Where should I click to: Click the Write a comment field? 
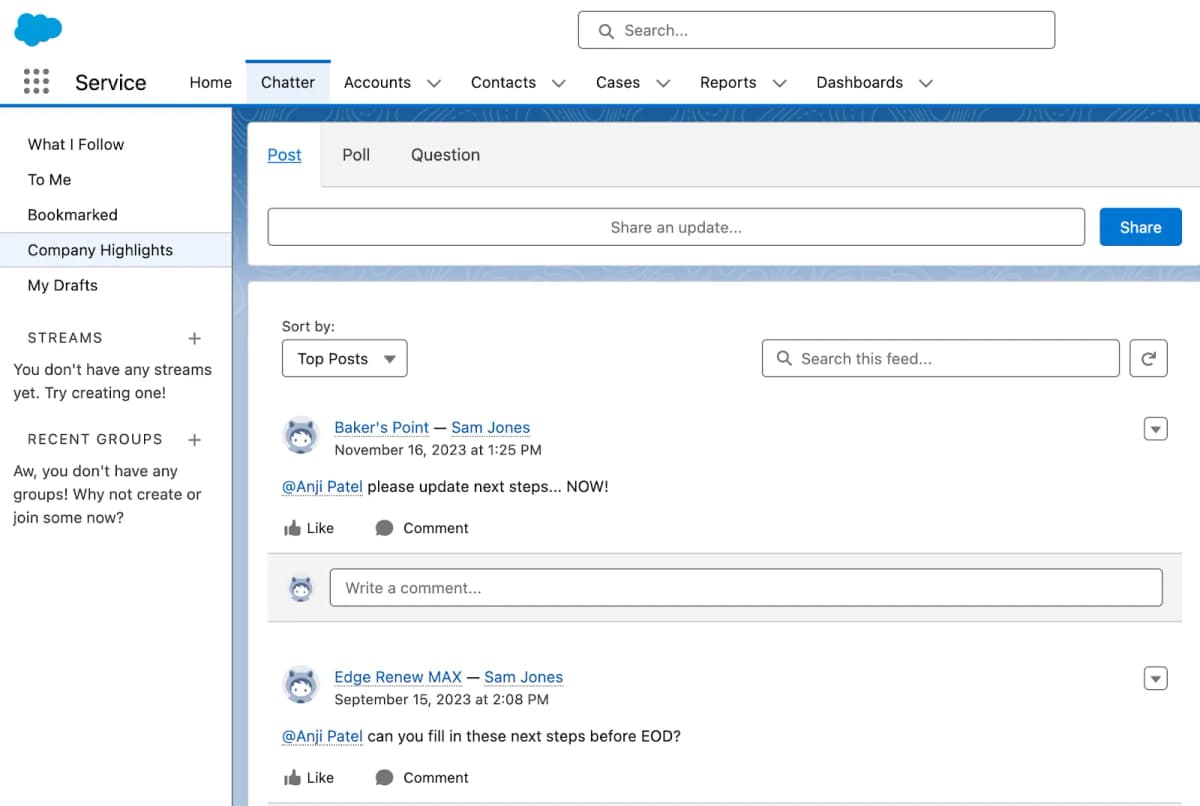[x=746, y=588]
